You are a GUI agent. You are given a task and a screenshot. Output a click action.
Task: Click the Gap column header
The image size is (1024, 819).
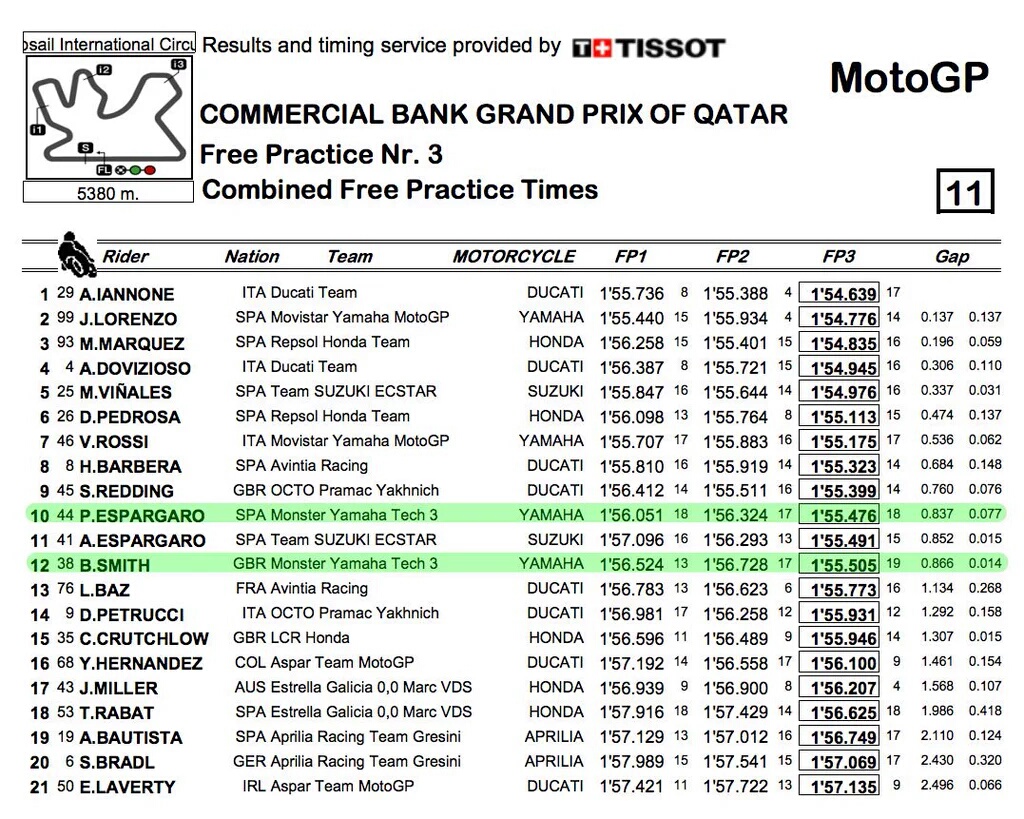[x=951, y=257]
